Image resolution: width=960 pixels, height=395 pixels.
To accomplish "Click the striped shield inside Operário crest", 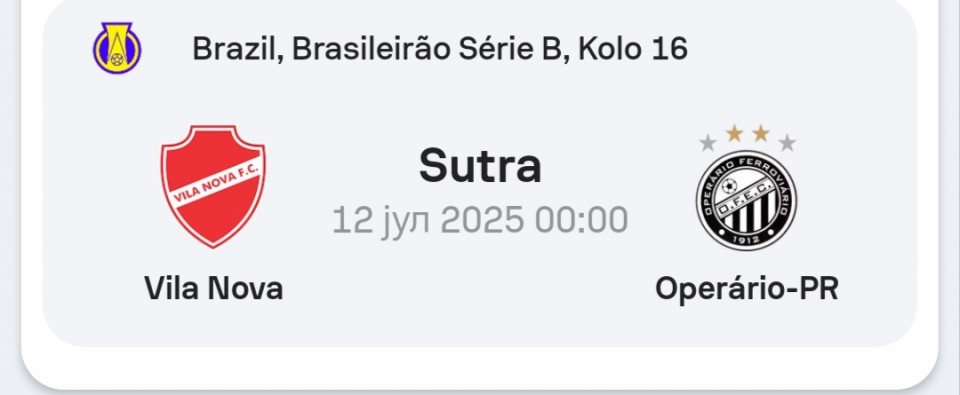I will pyautogui.click(x=747, y=211).
